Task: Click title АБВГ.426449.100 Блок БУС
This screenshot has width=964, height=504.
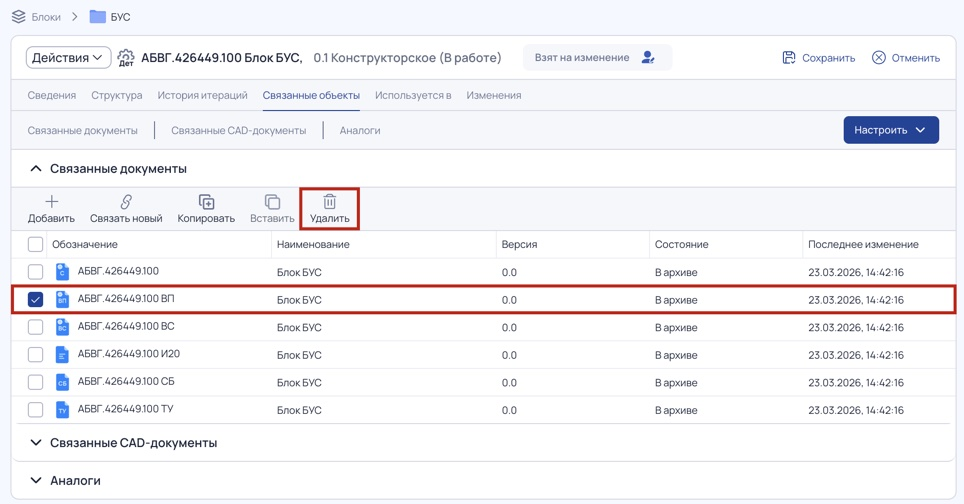Action: [x=222, y=58]
